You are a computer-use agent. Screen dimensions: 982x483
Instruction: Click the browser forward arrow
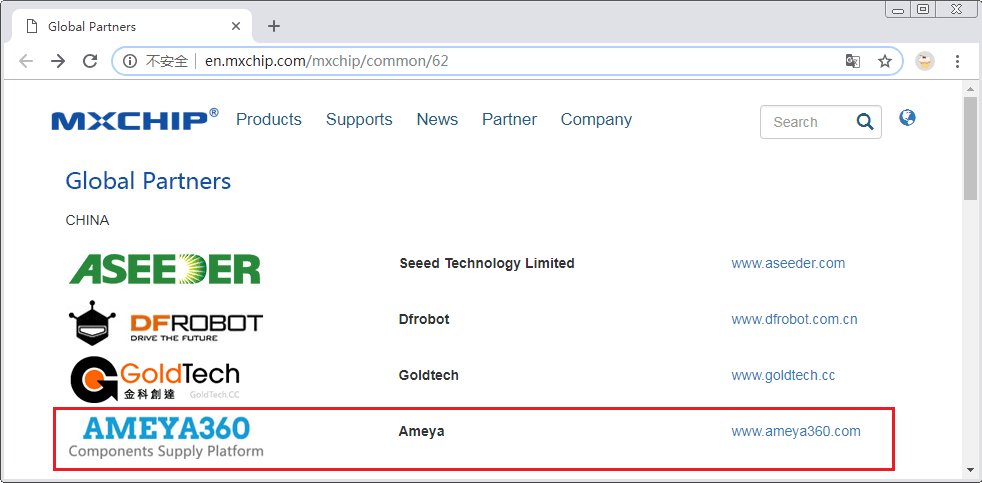(x=58, y=61)
